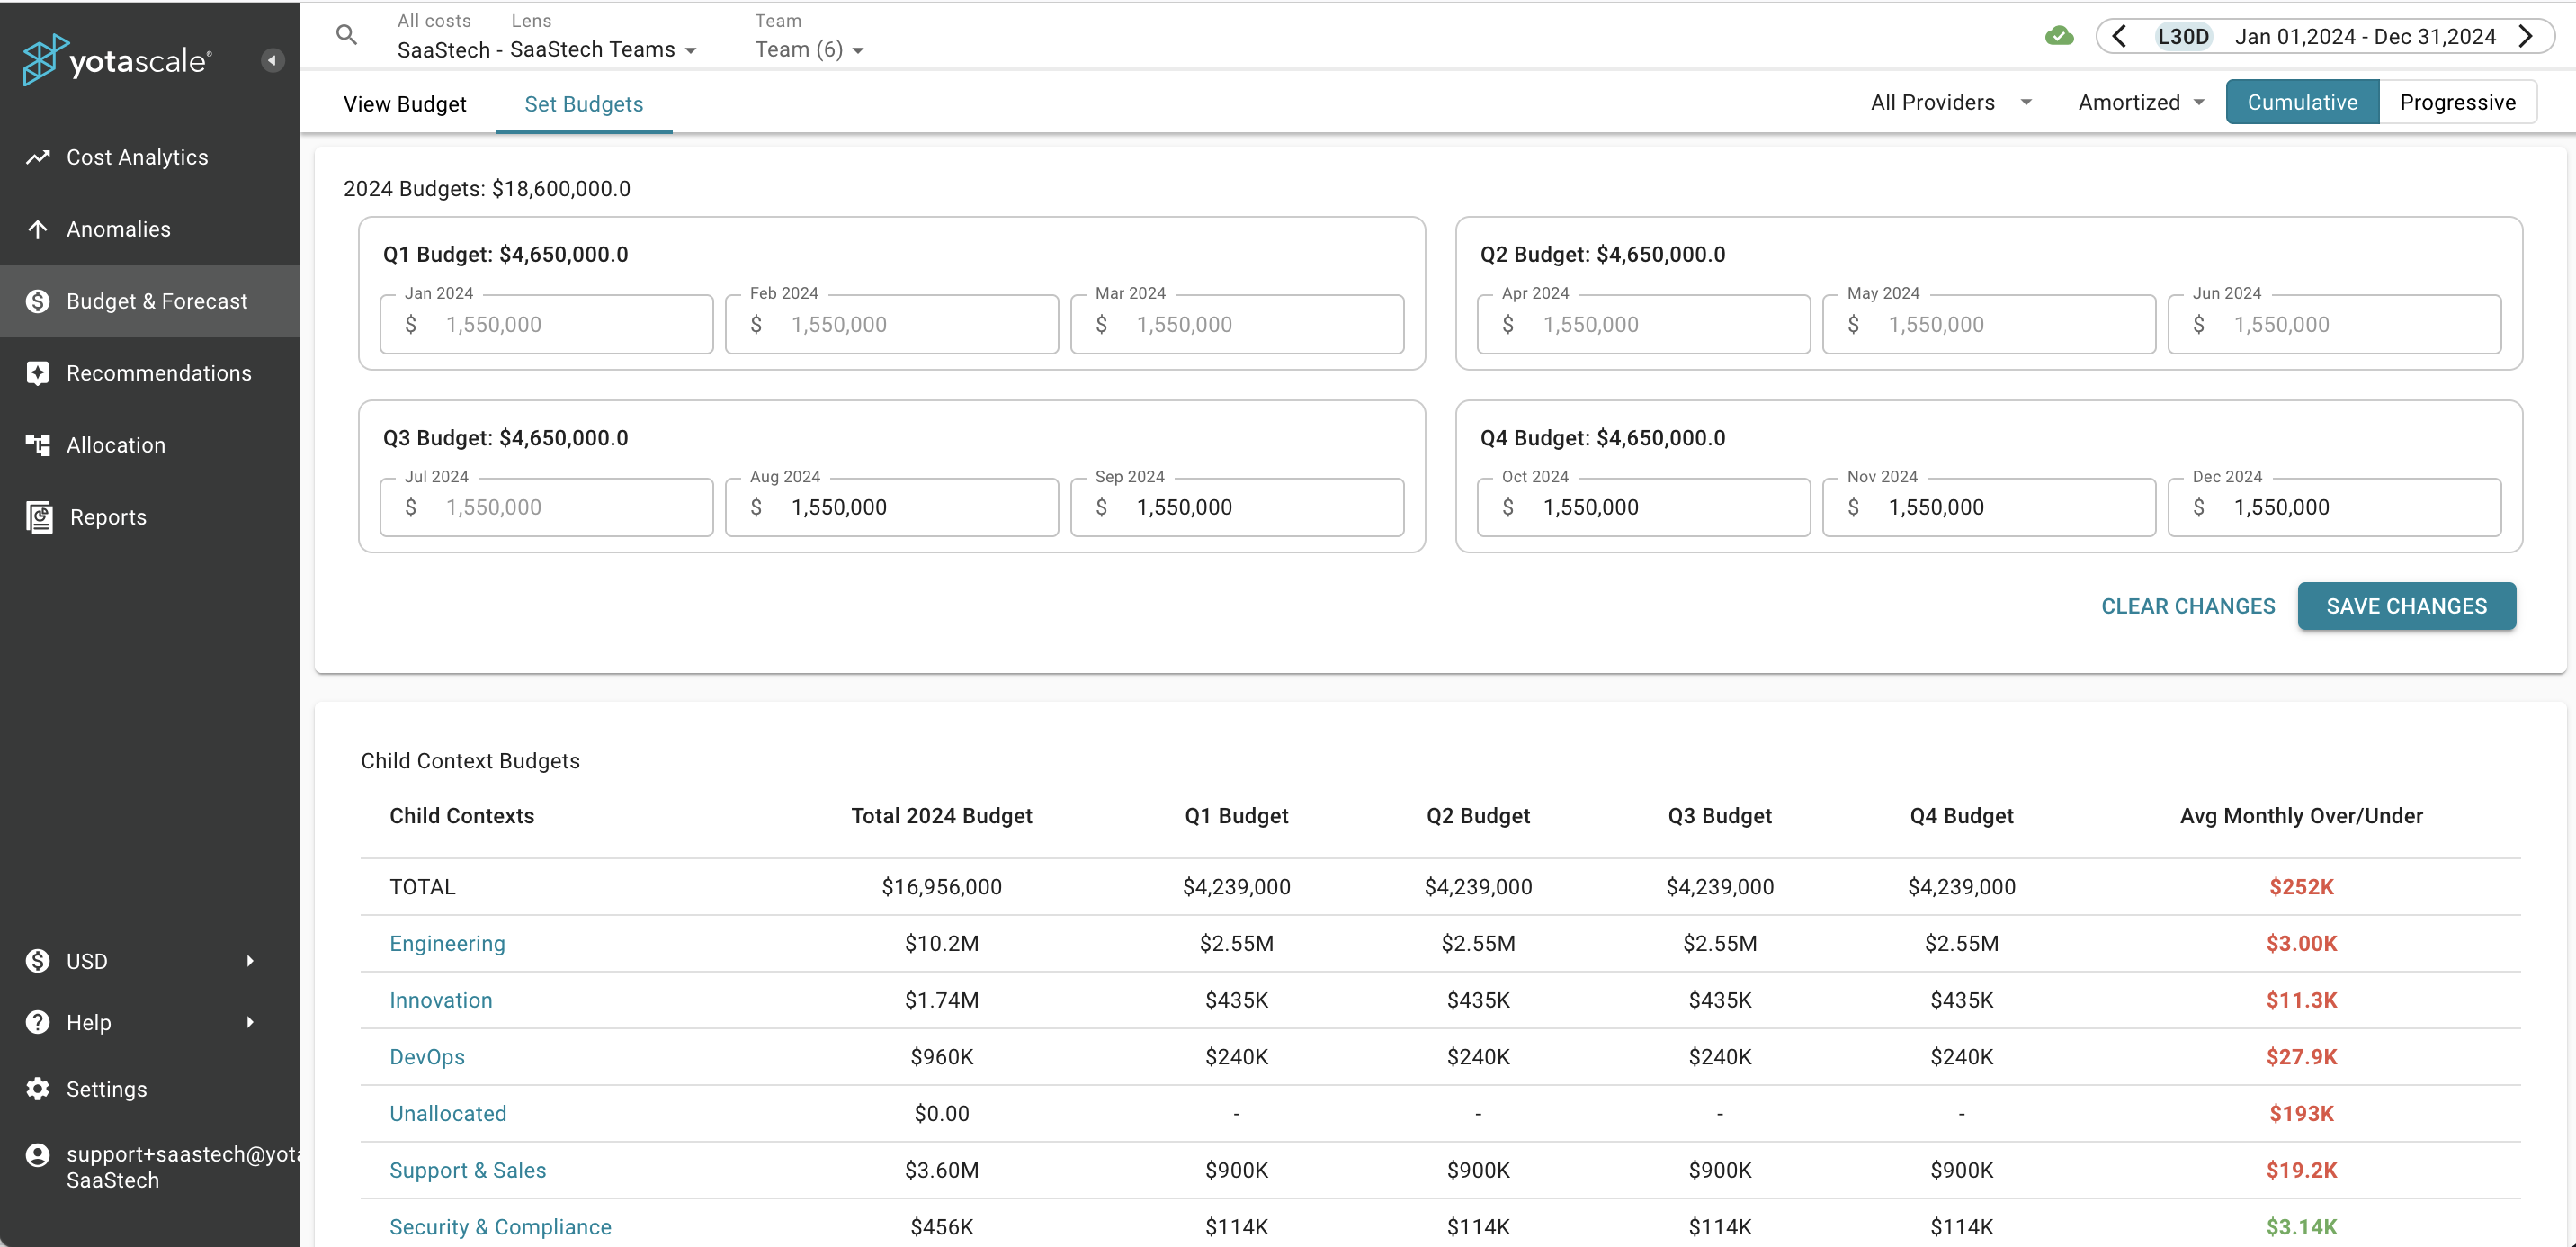The height and width of the screenshot is (1247, 2576).
Task: Collapse the sidebar with the arrow button
Action: (x=272, y=61)
